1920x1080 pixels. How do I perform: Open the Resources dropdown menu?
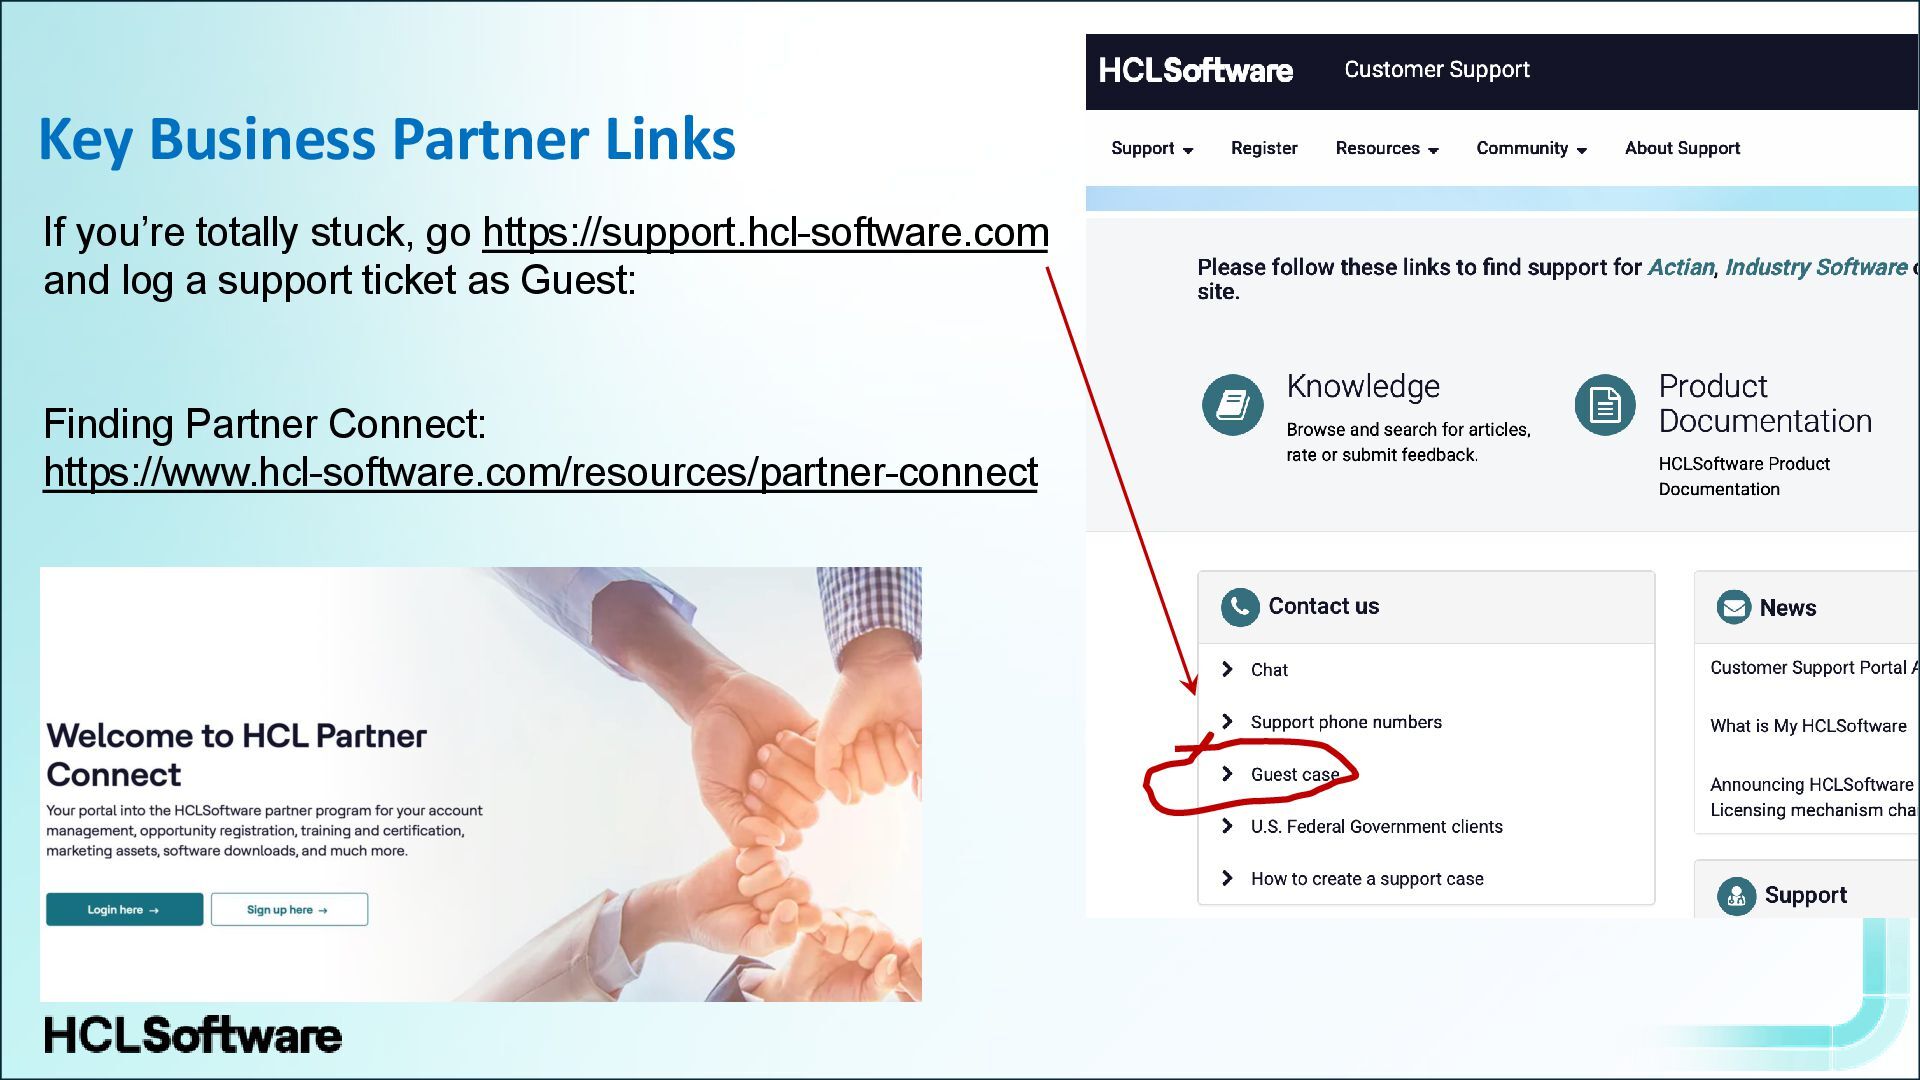[x=1386, y=148]
